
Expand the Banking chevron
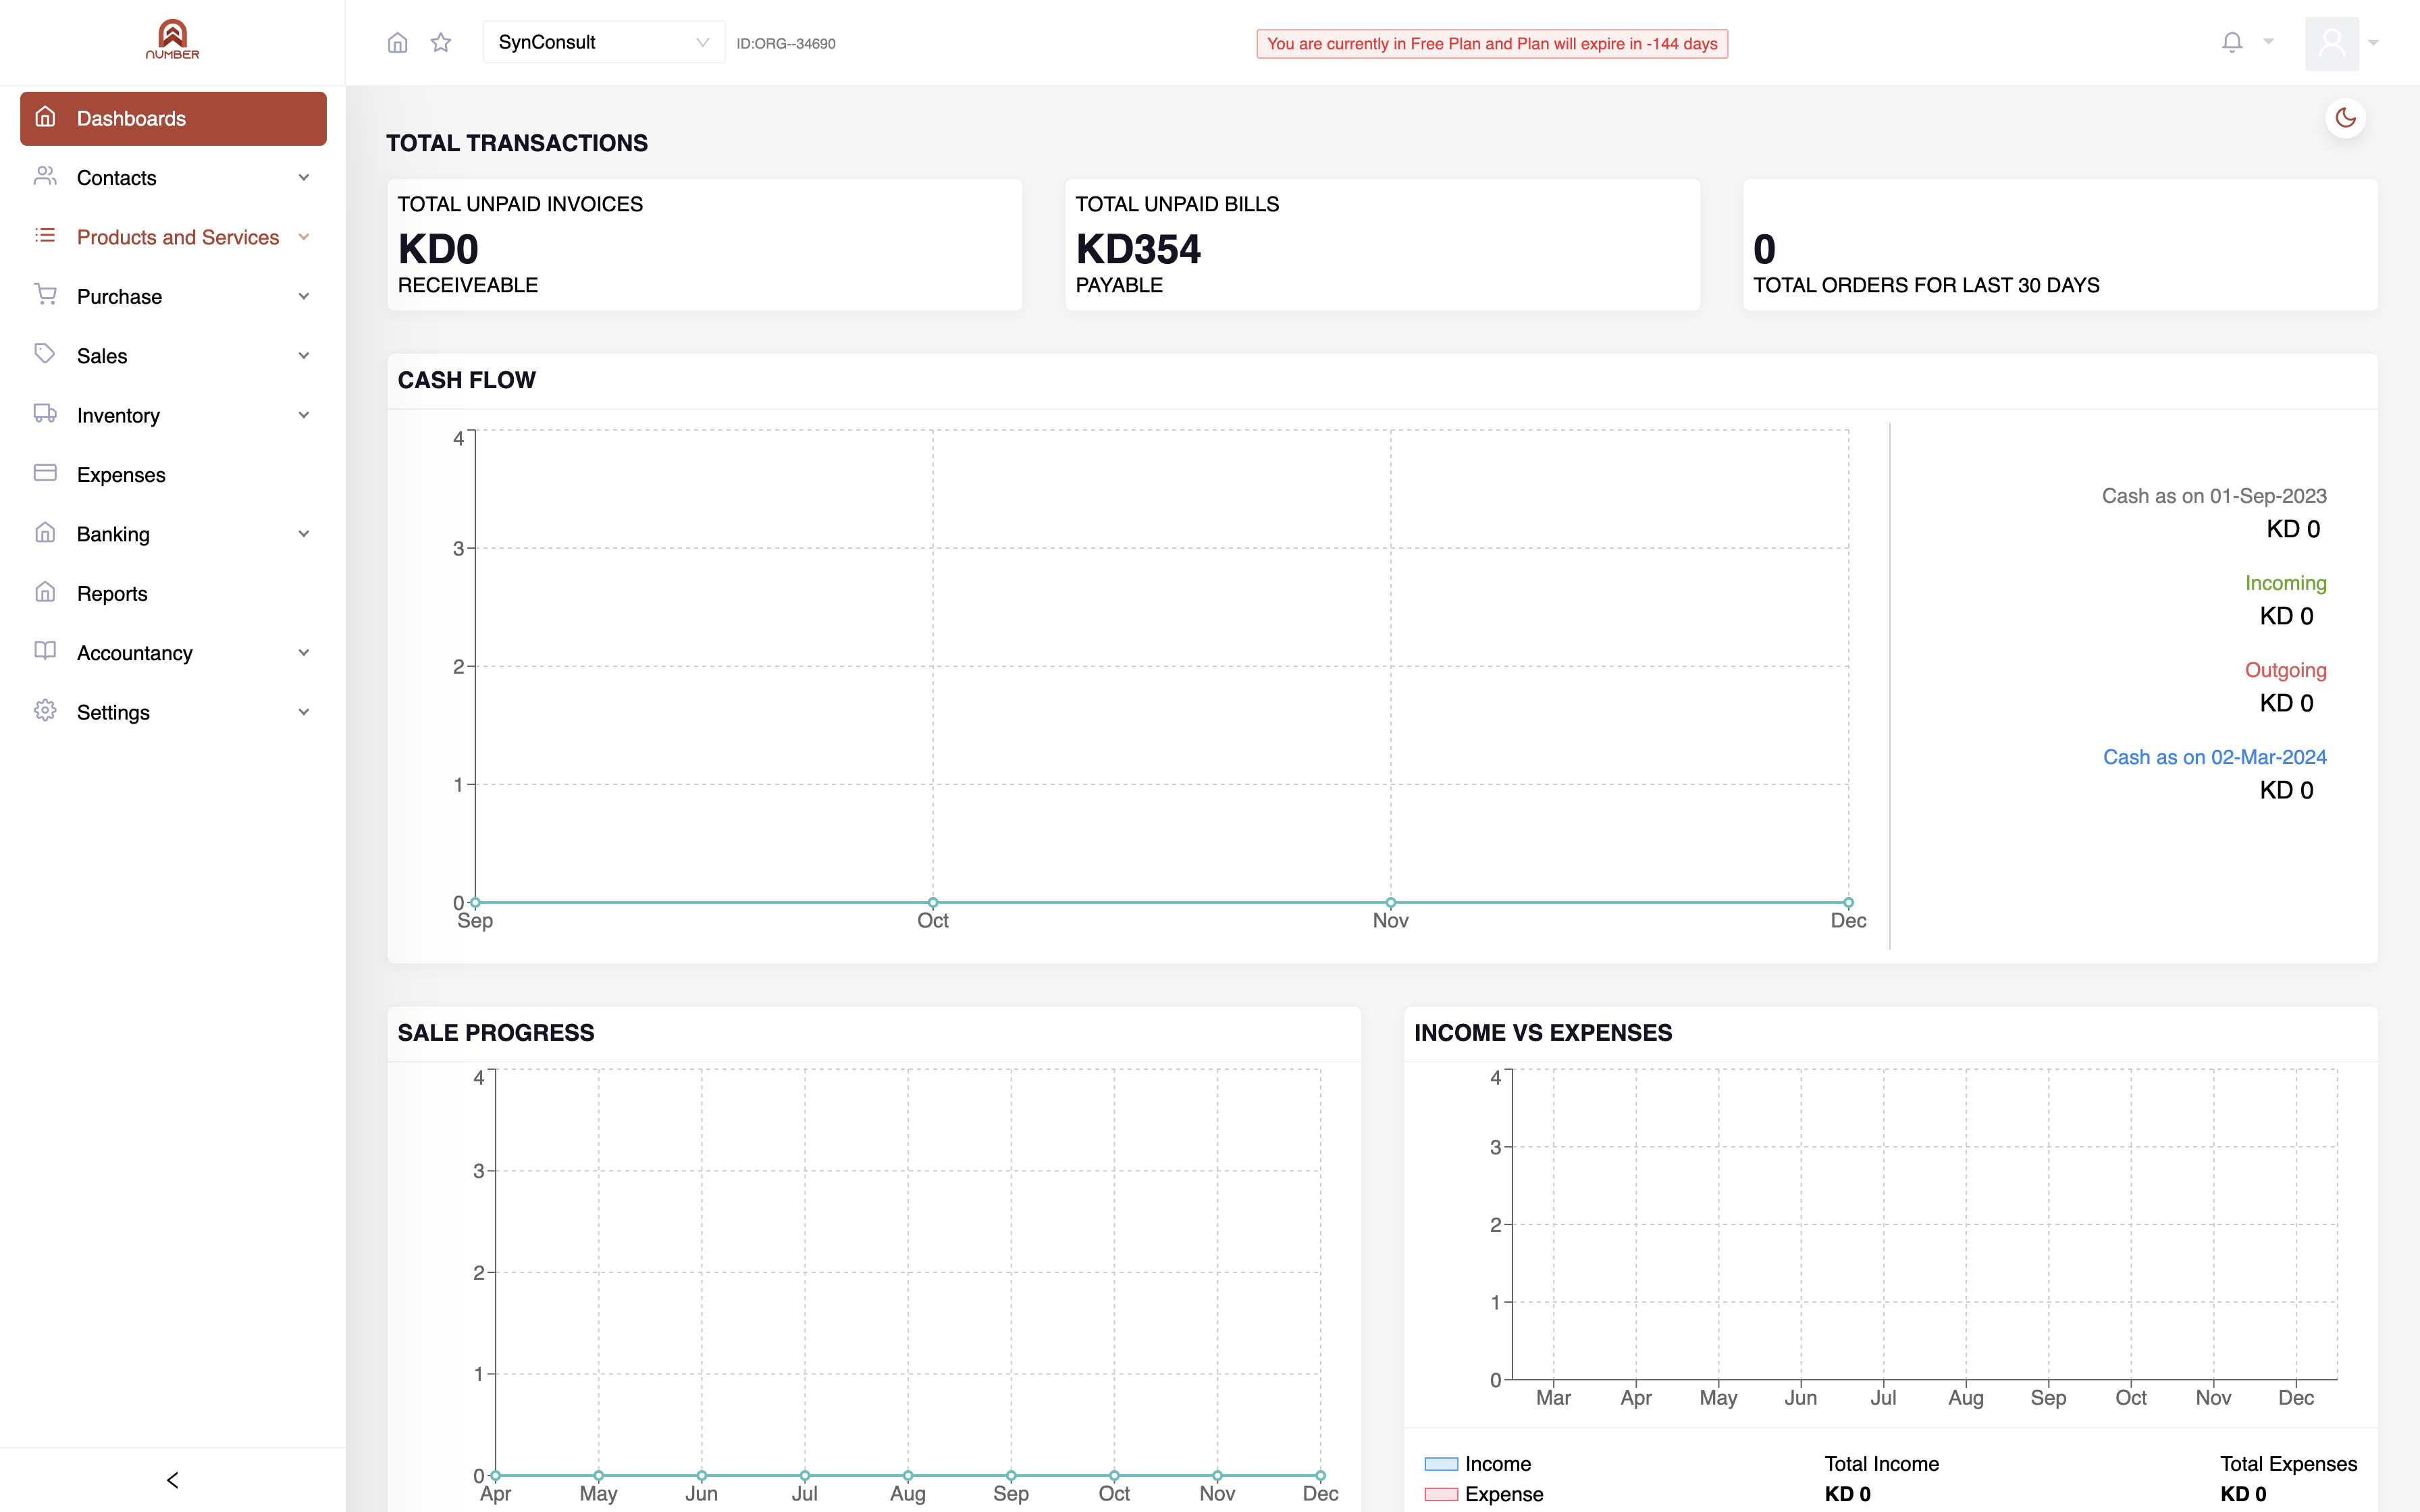click(x=304, y=534)
